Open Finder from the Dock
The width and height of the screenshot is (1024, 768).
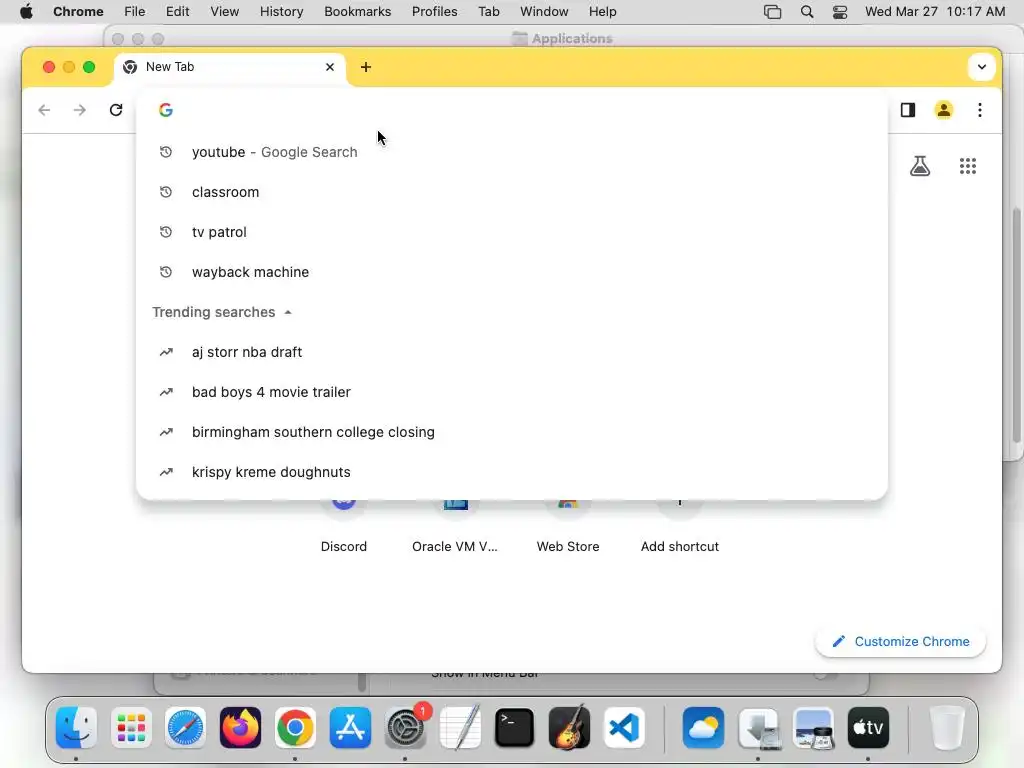click(x=76, y=728)
